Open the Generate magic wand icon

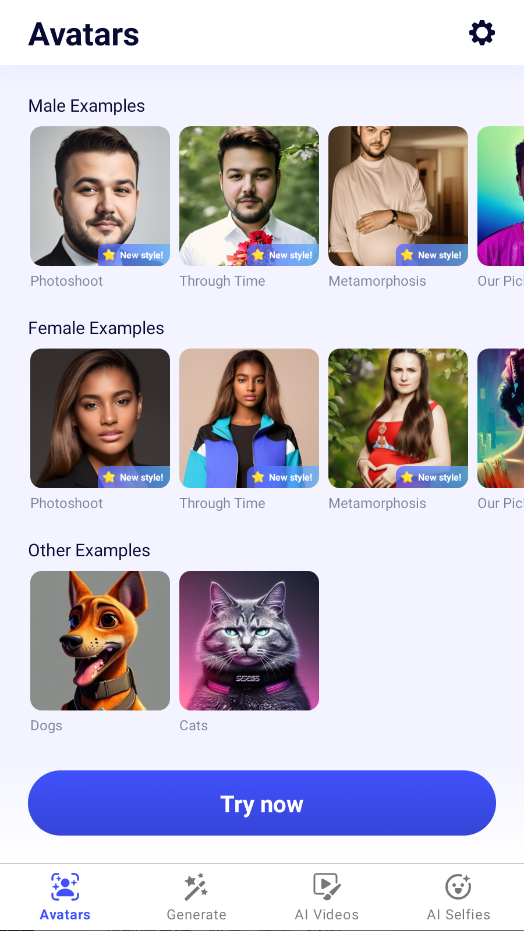pyautogui.click(x=196, y=887)
